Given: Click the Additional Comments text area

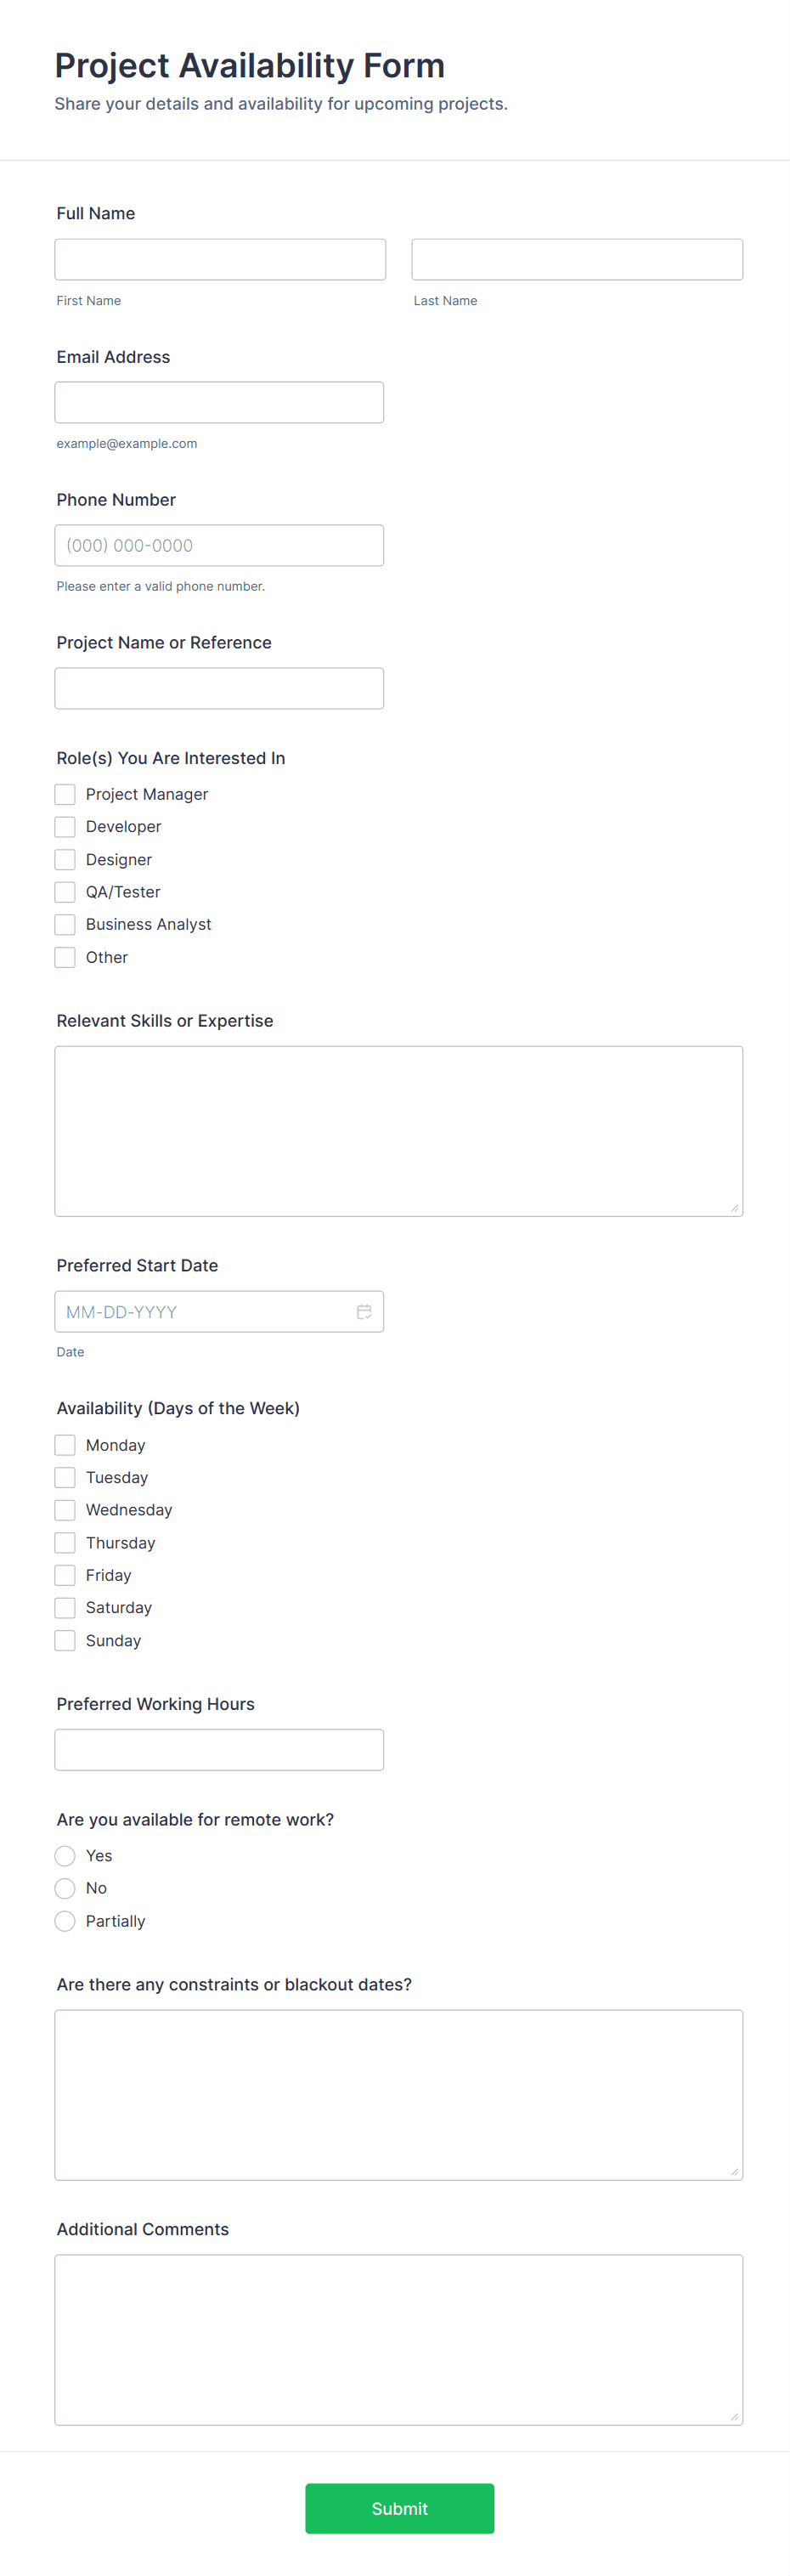Looking at the screenshot, I should 398,2340.
